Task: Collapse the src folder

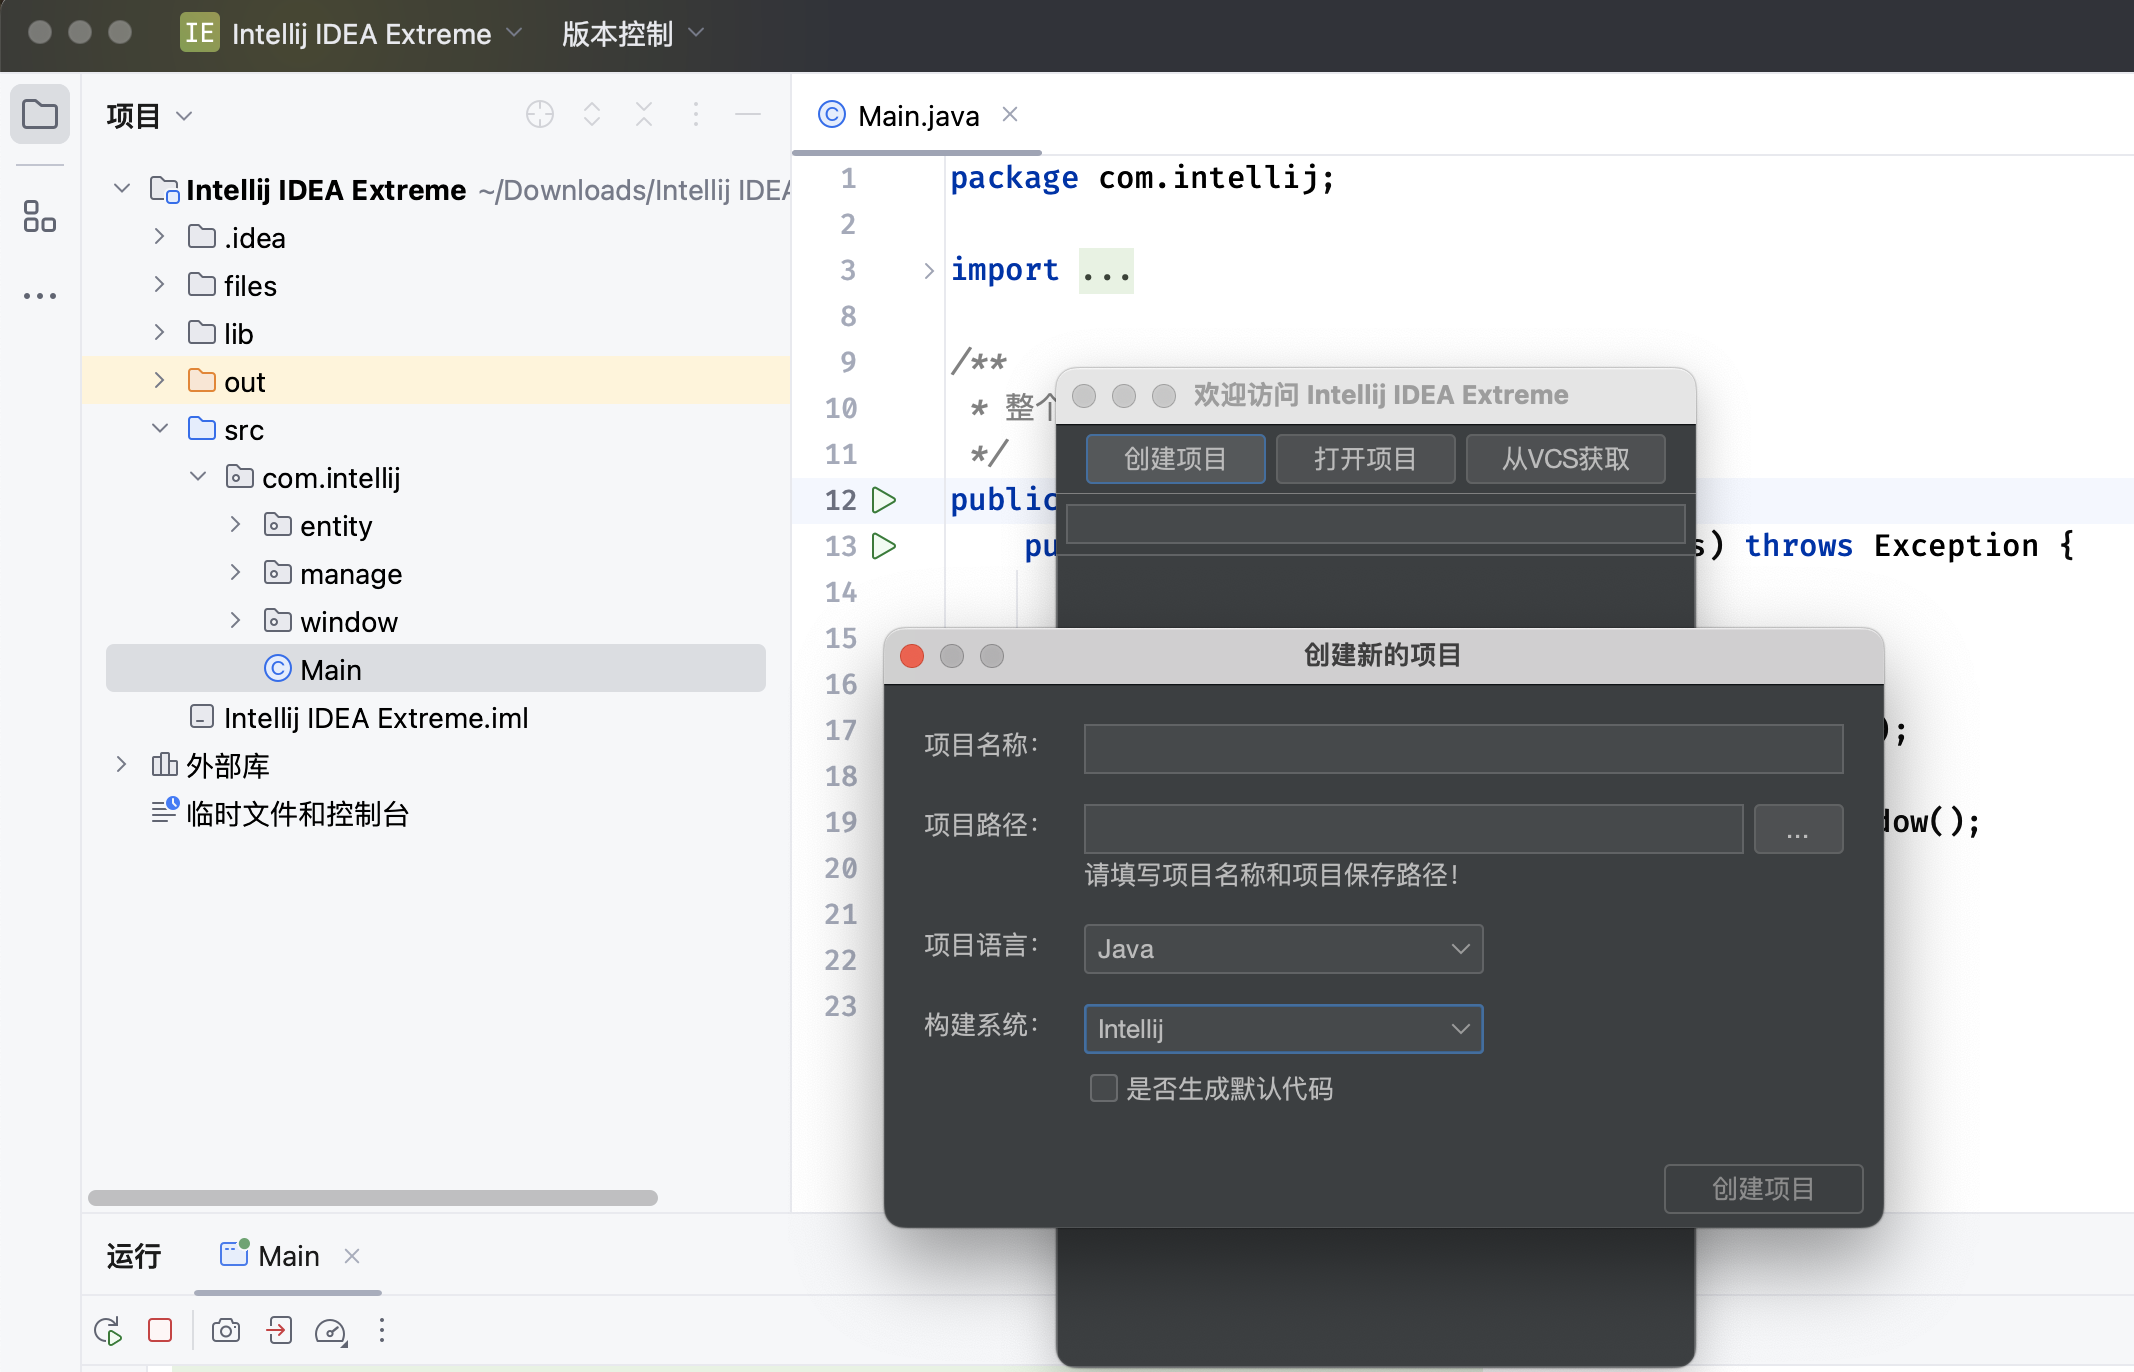Action: (160, 428)
